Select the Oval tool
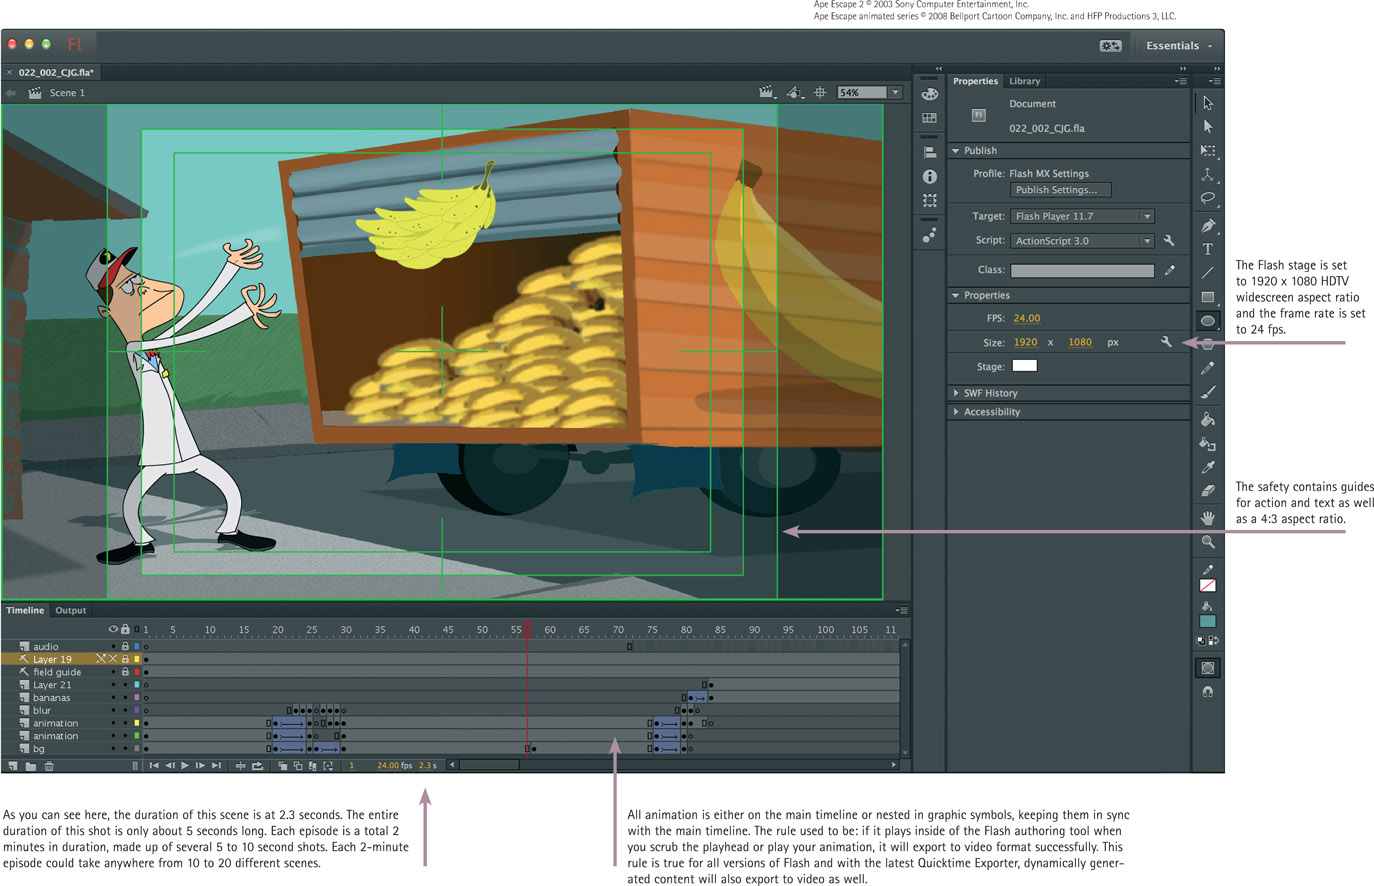This screenshot has height=886, width=1374. (1208, 321)
